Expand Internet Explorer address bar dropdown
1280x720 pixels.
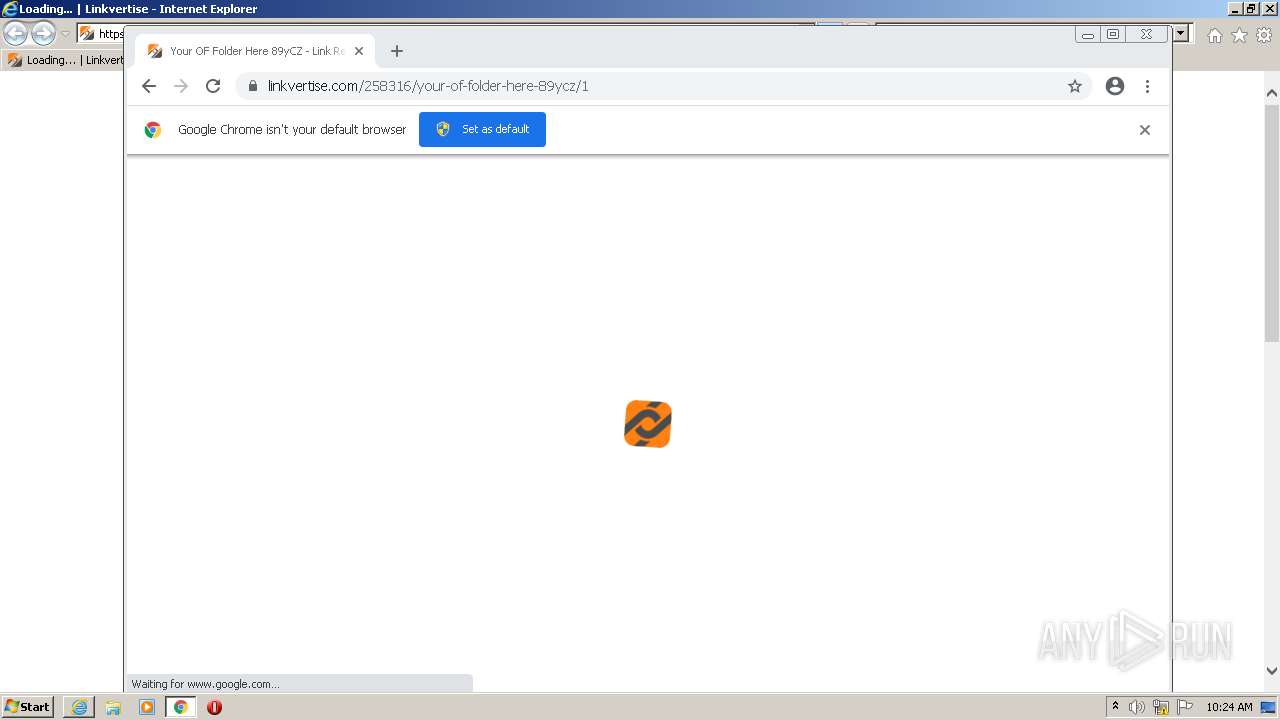(1181, 33)
